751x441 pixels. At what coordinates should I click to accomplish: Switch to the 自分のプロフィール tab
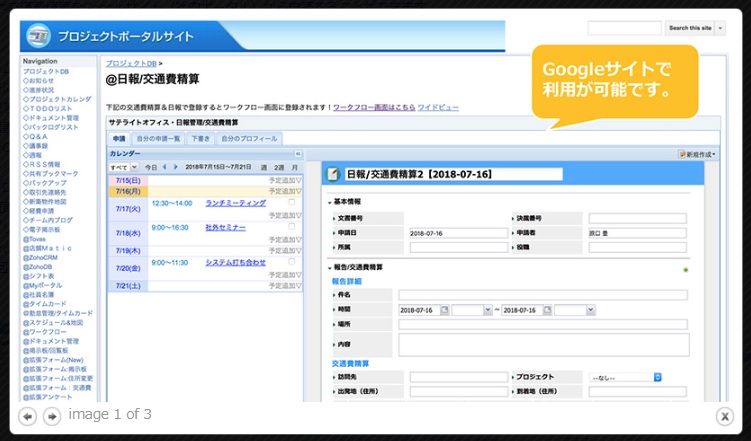click(249, 139)
